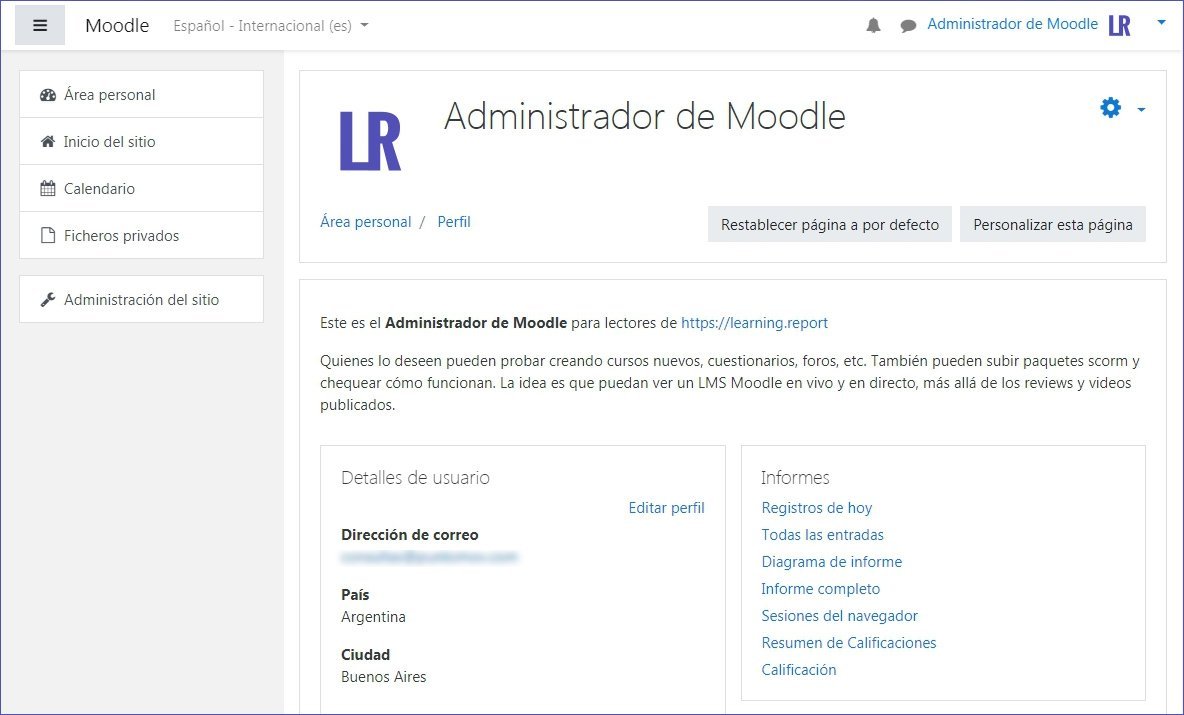Click the Argentina country value

[x=373, y=617]
